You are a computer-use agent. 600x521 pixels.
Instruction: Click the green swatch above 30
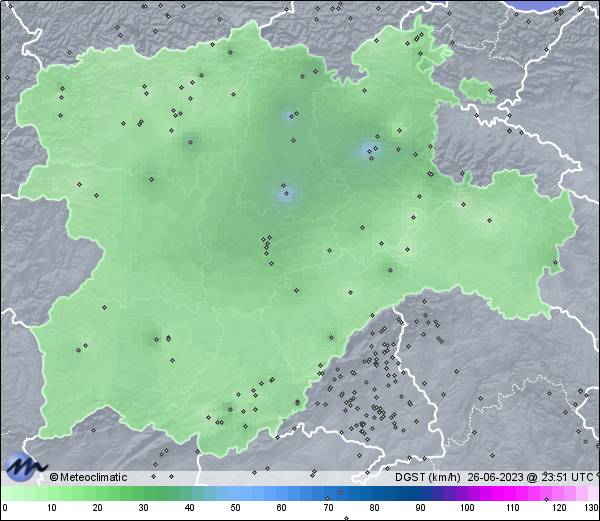pyautogui.click(x=143, y=494)
